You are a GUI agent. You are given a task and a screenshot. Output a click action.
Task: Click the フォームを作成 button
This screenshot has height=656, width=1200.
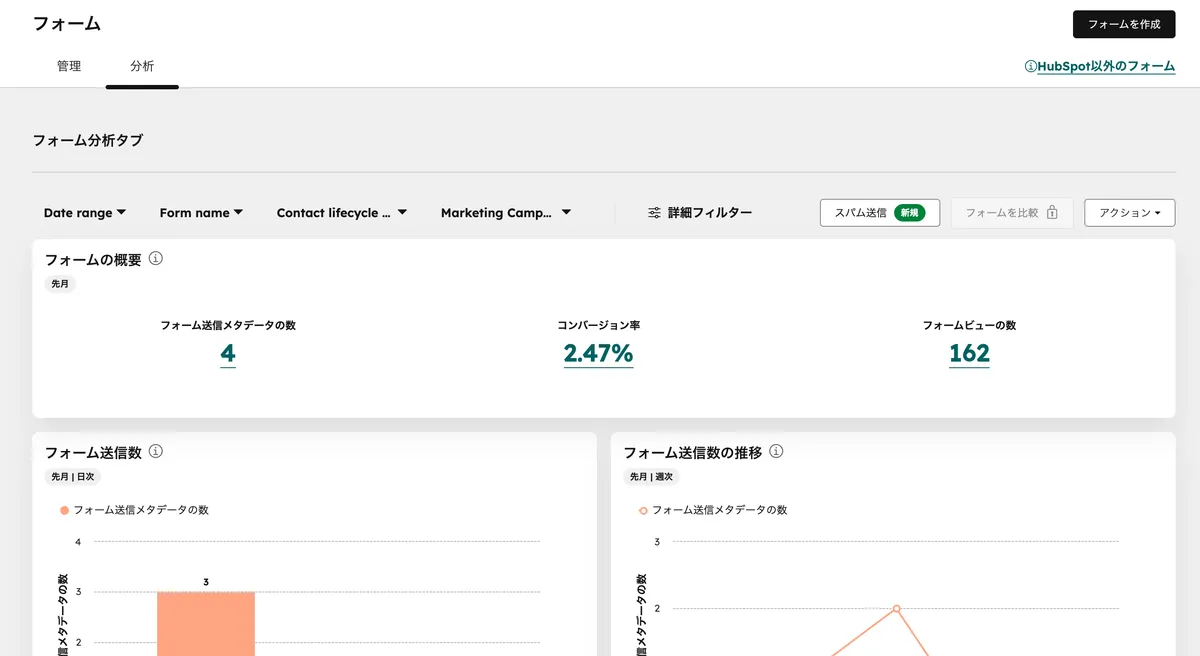(x=1123, y=24)
